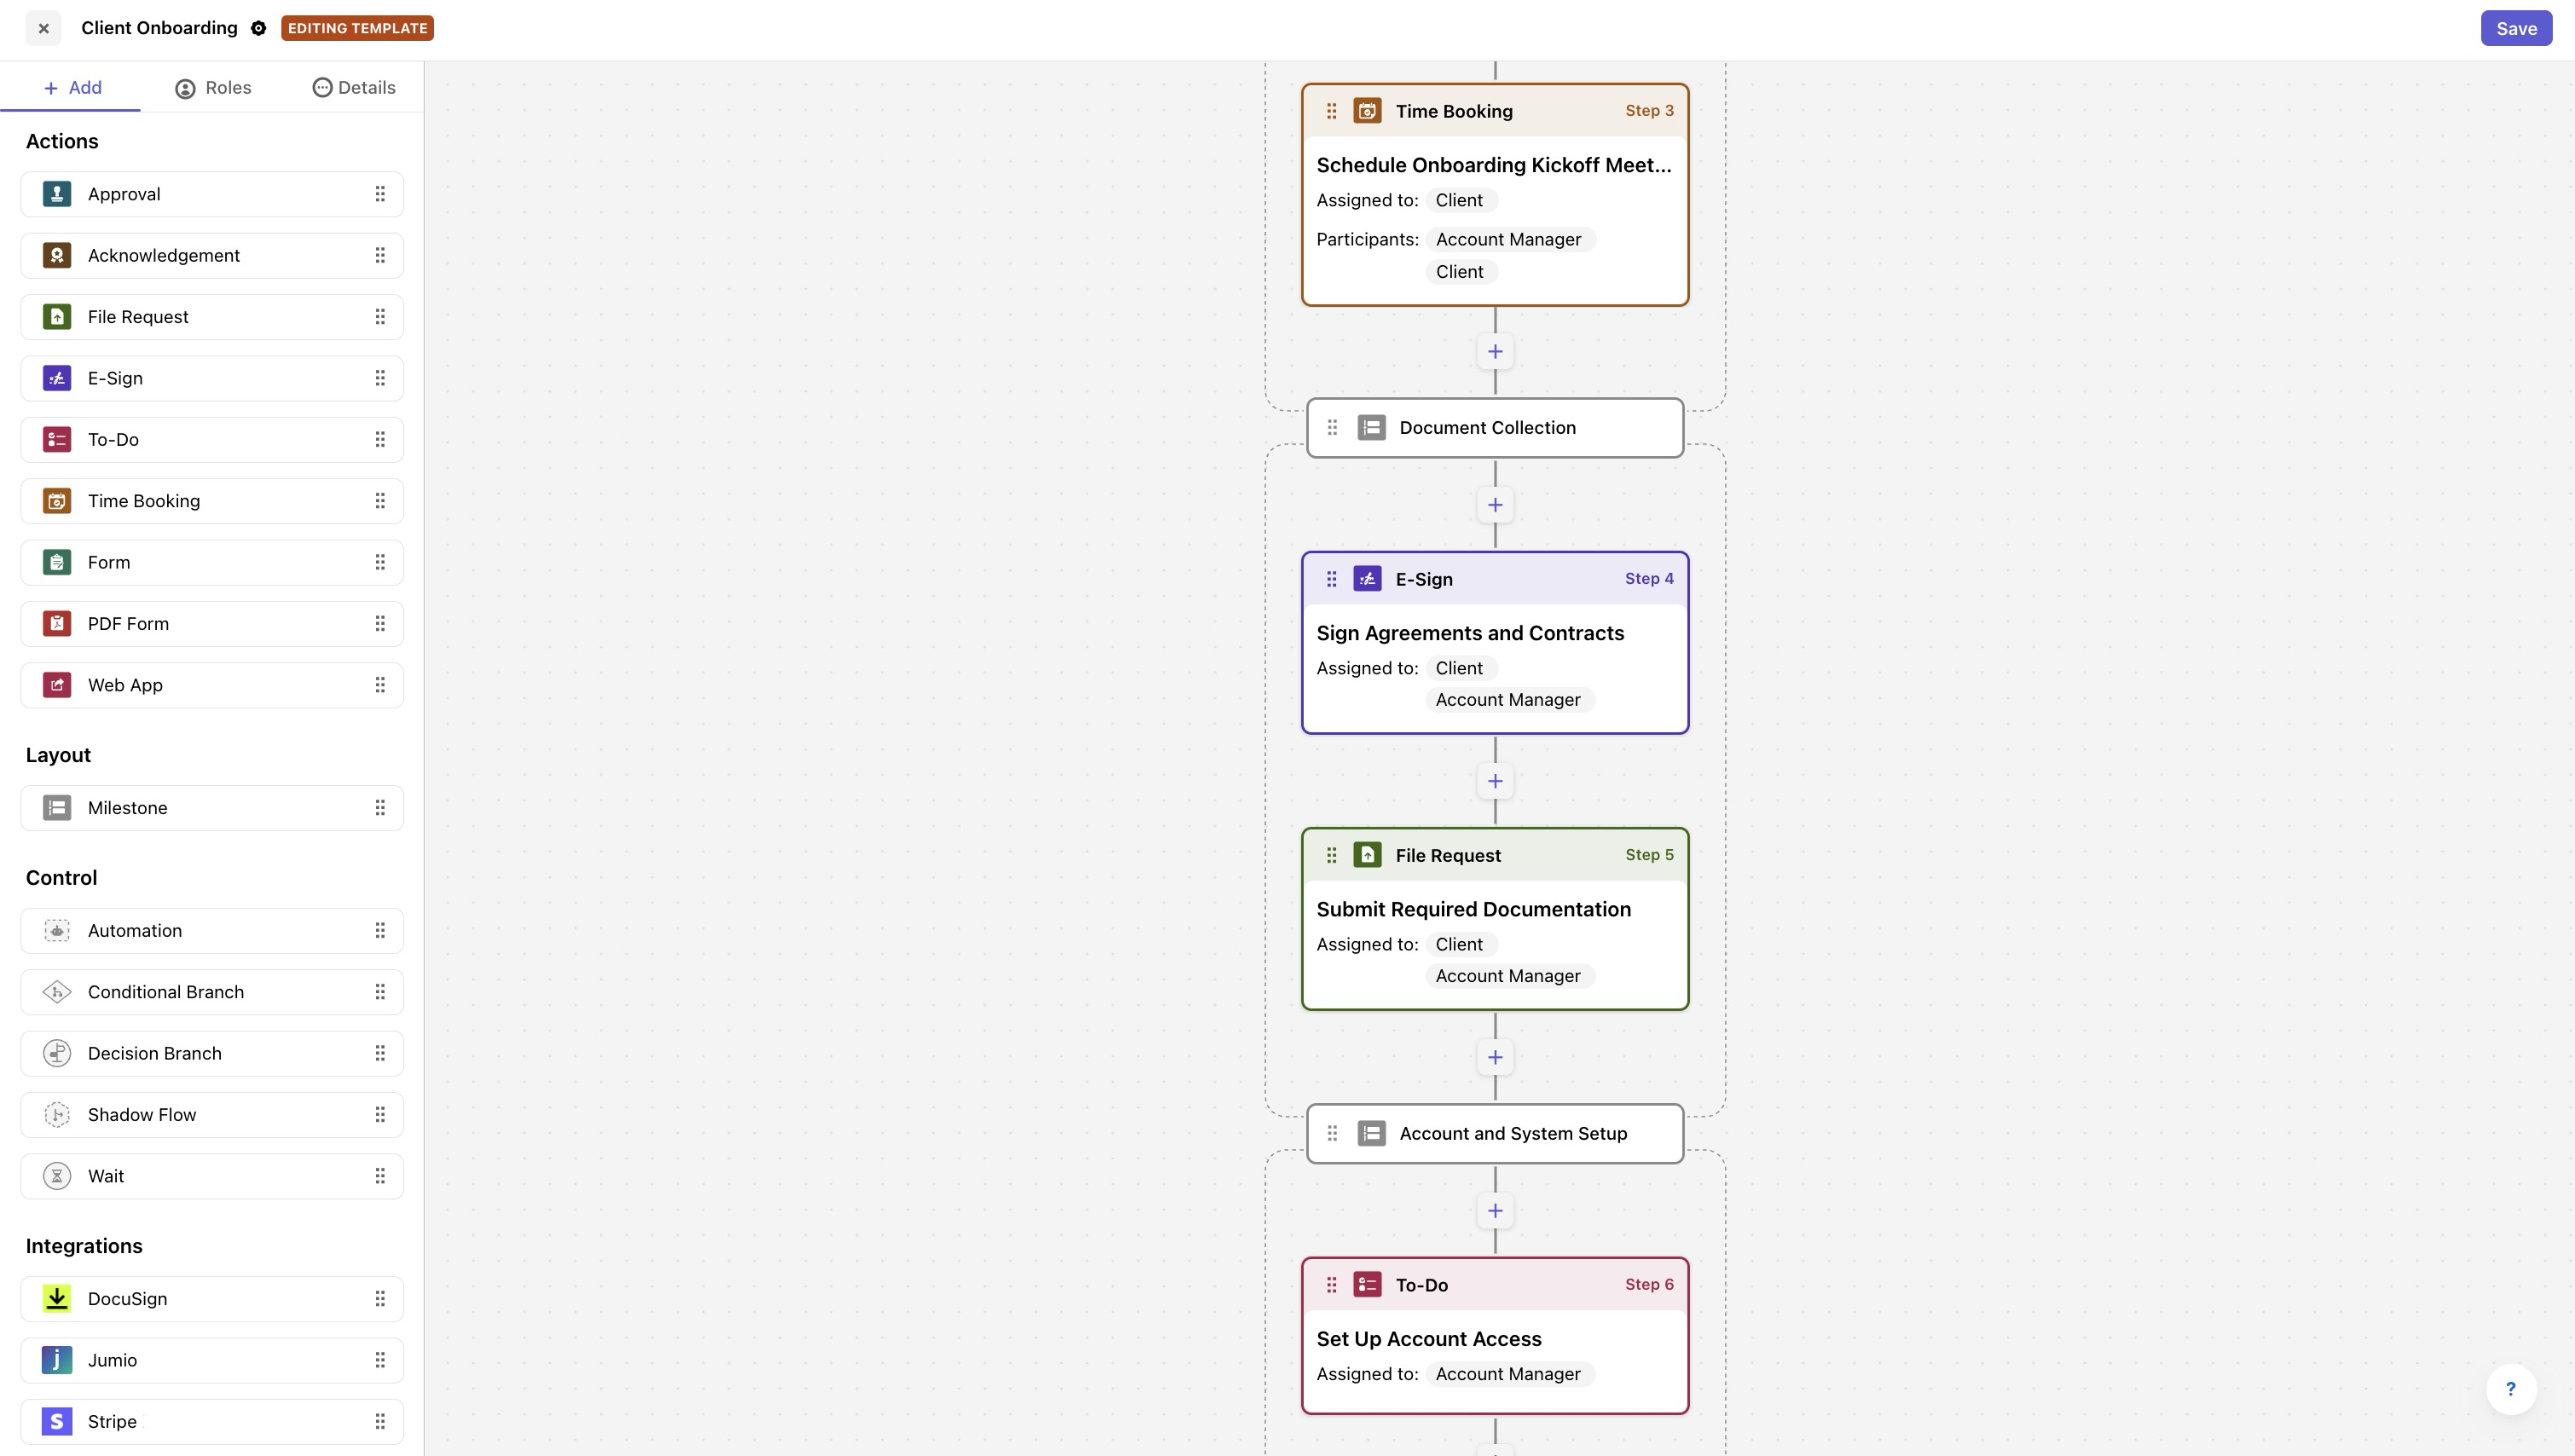The height and width of the screenshot is (1456, 2575).
Task: Select the E-Sign action icon
Action: 57,378
